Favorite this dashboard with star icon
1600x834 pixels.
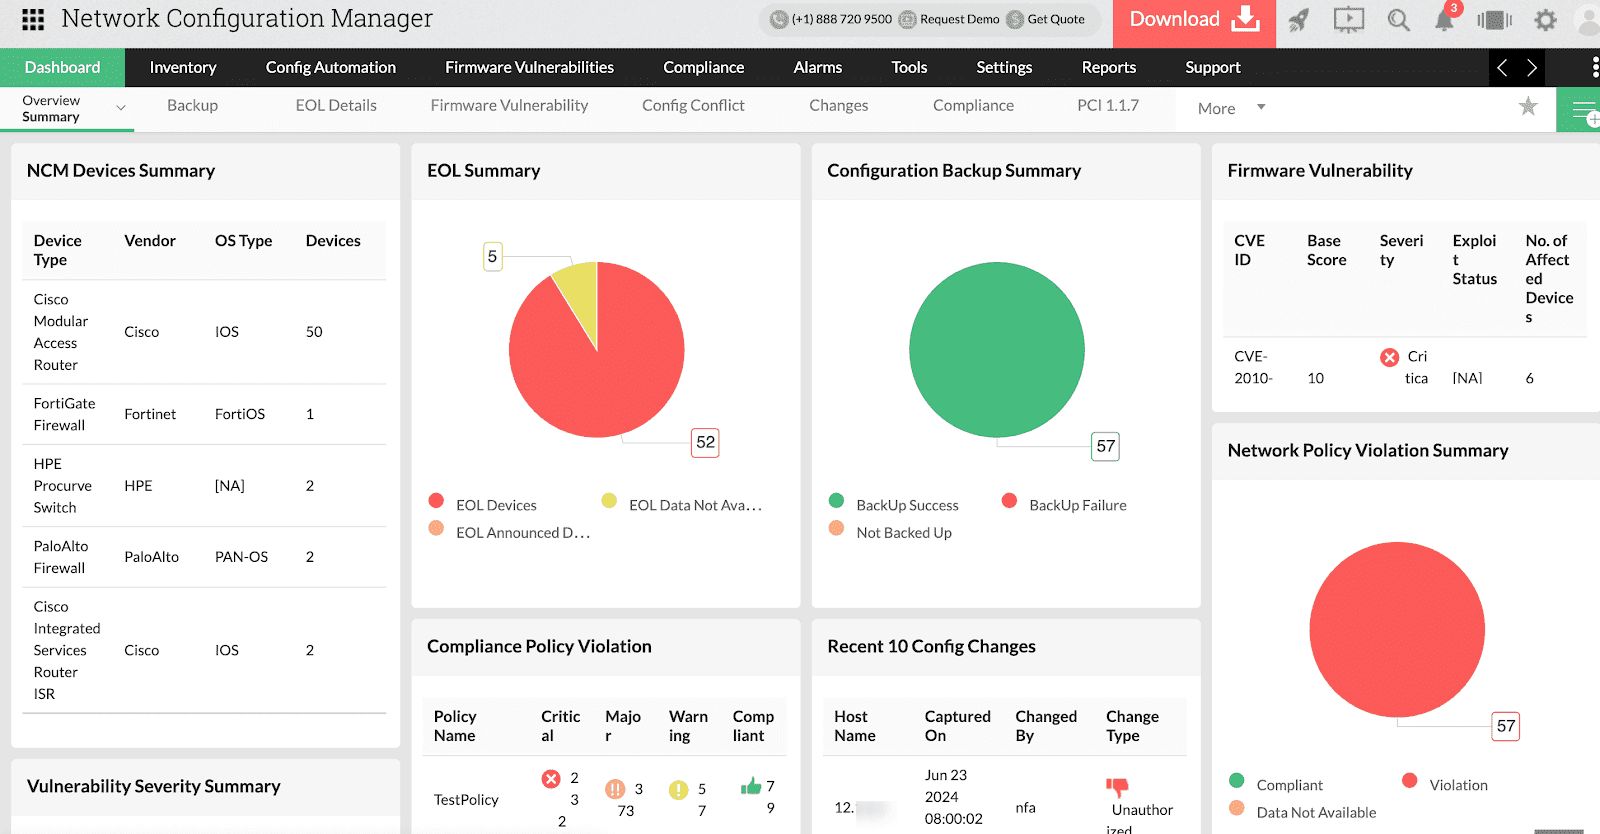click(x=1528, y=106)
